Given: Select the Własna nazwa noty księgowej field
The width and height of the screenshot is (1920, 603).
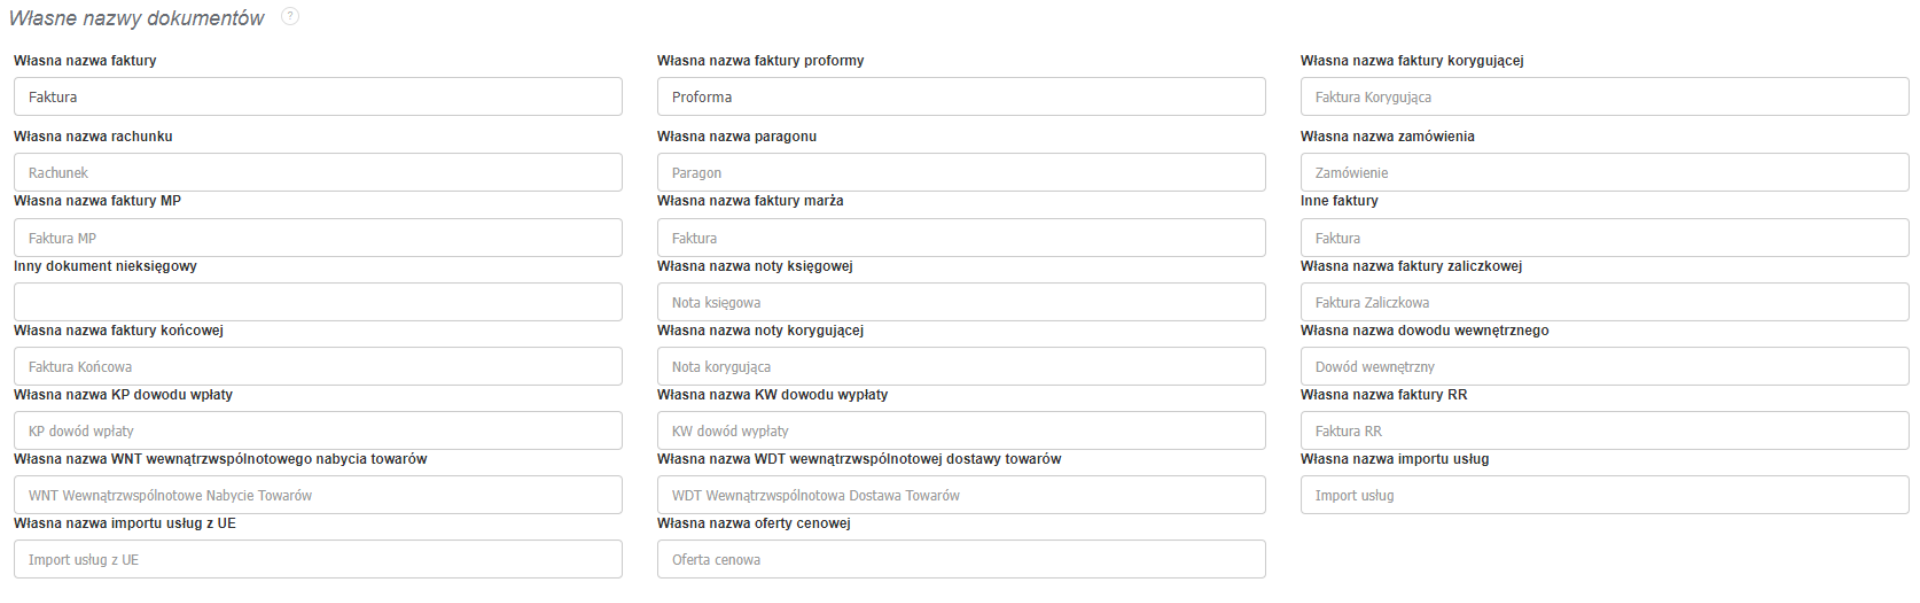Looking at the screenshot, I should click(960, 302).
